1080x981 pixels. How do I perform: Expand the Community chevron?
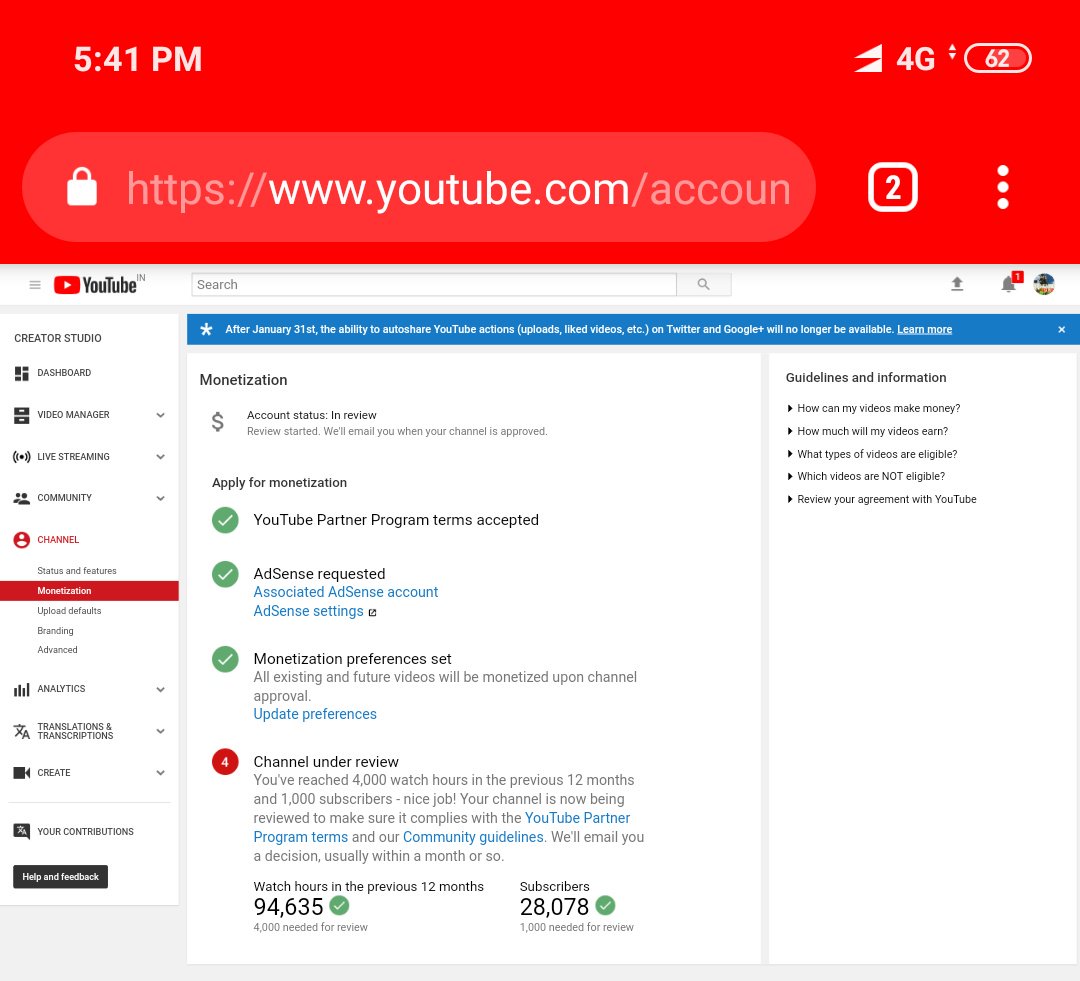(160, 498)
